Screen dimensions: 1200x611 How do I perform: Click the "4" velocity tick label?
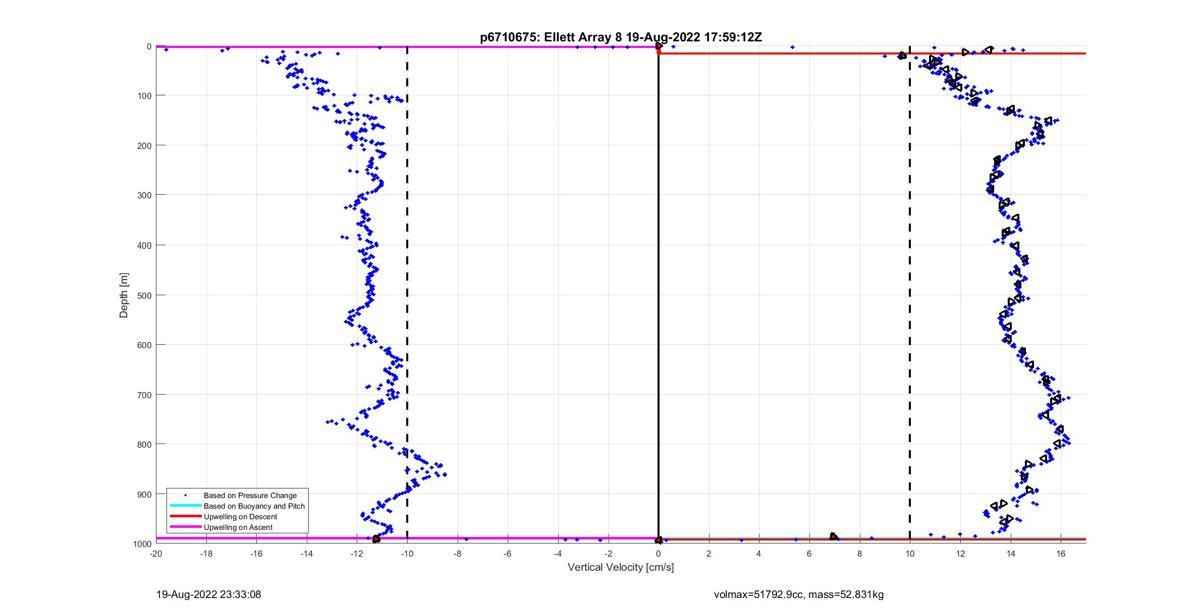[x=758, y=553]
